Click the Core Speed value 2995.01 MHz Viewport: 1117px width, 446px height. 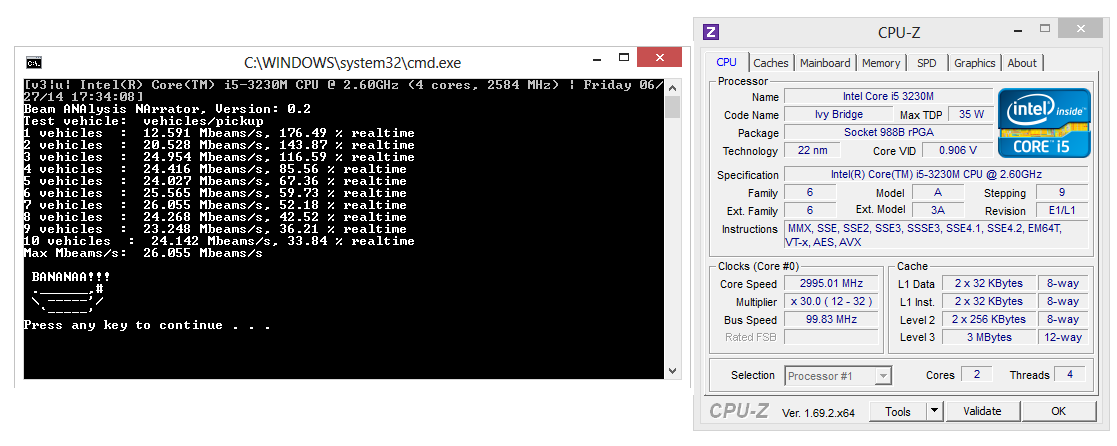(x=833, y=284)
